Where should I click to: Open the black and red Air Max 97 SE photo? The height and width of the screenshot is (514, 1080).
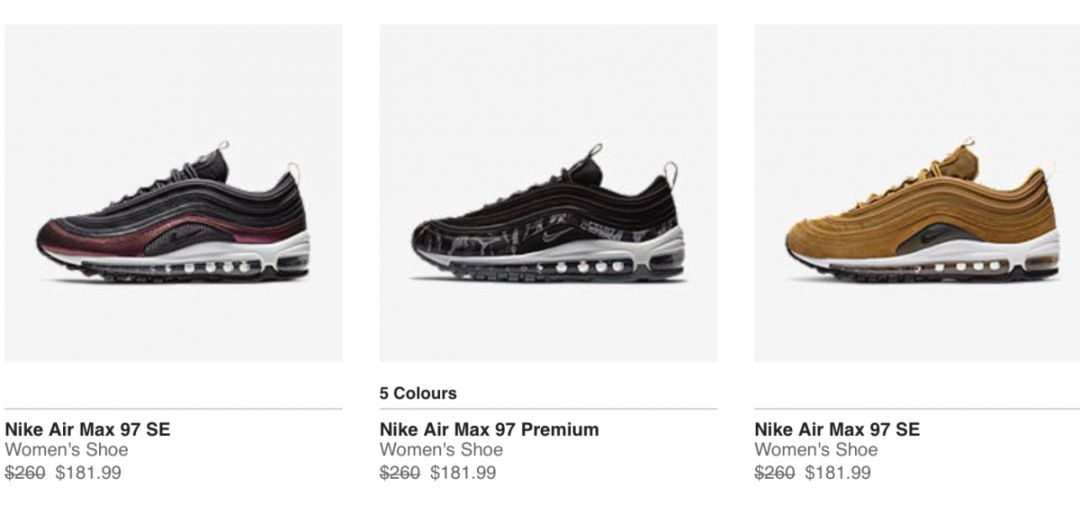pos(173,193)
